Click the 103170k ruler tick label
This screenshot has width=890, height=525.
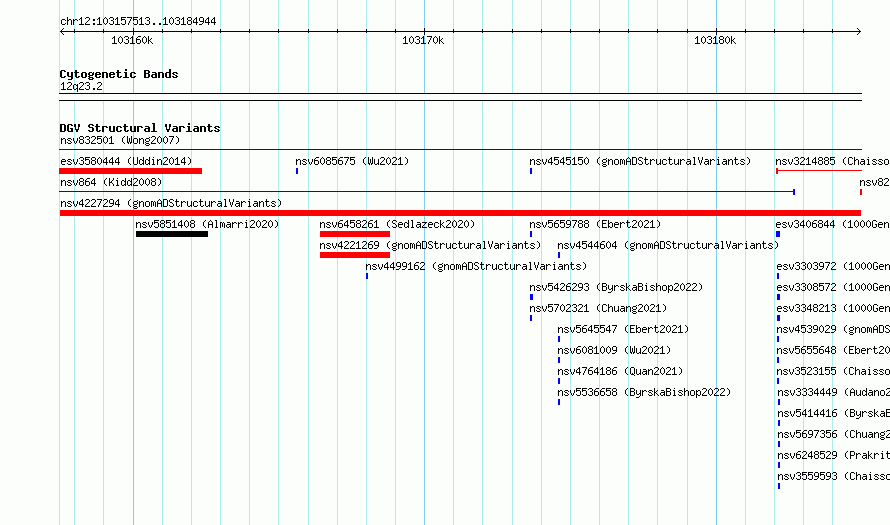[x=423, y=40]
